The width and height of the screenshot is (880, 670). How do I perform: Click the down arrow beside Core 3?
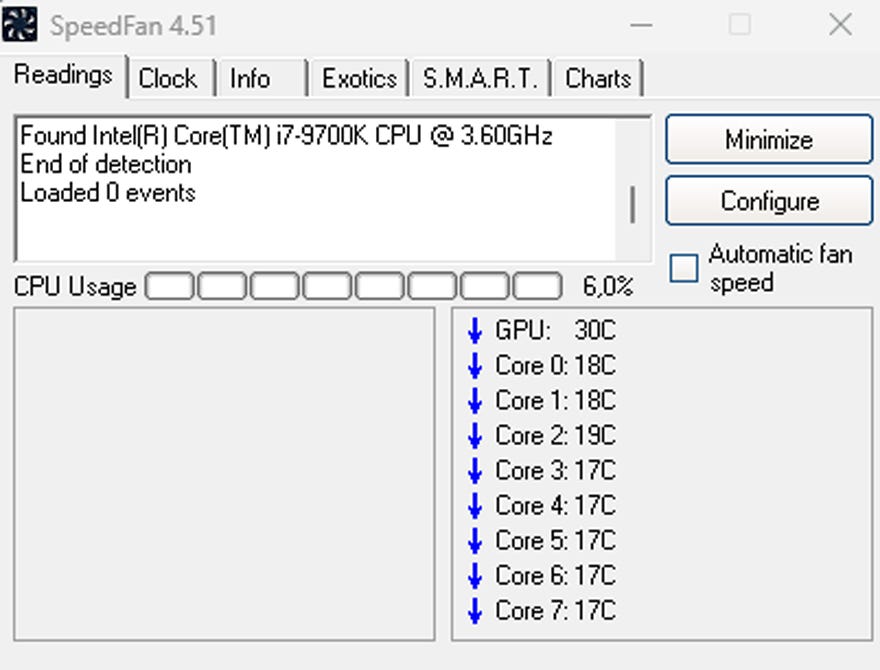pyautogui.click(x=475, y=471)
